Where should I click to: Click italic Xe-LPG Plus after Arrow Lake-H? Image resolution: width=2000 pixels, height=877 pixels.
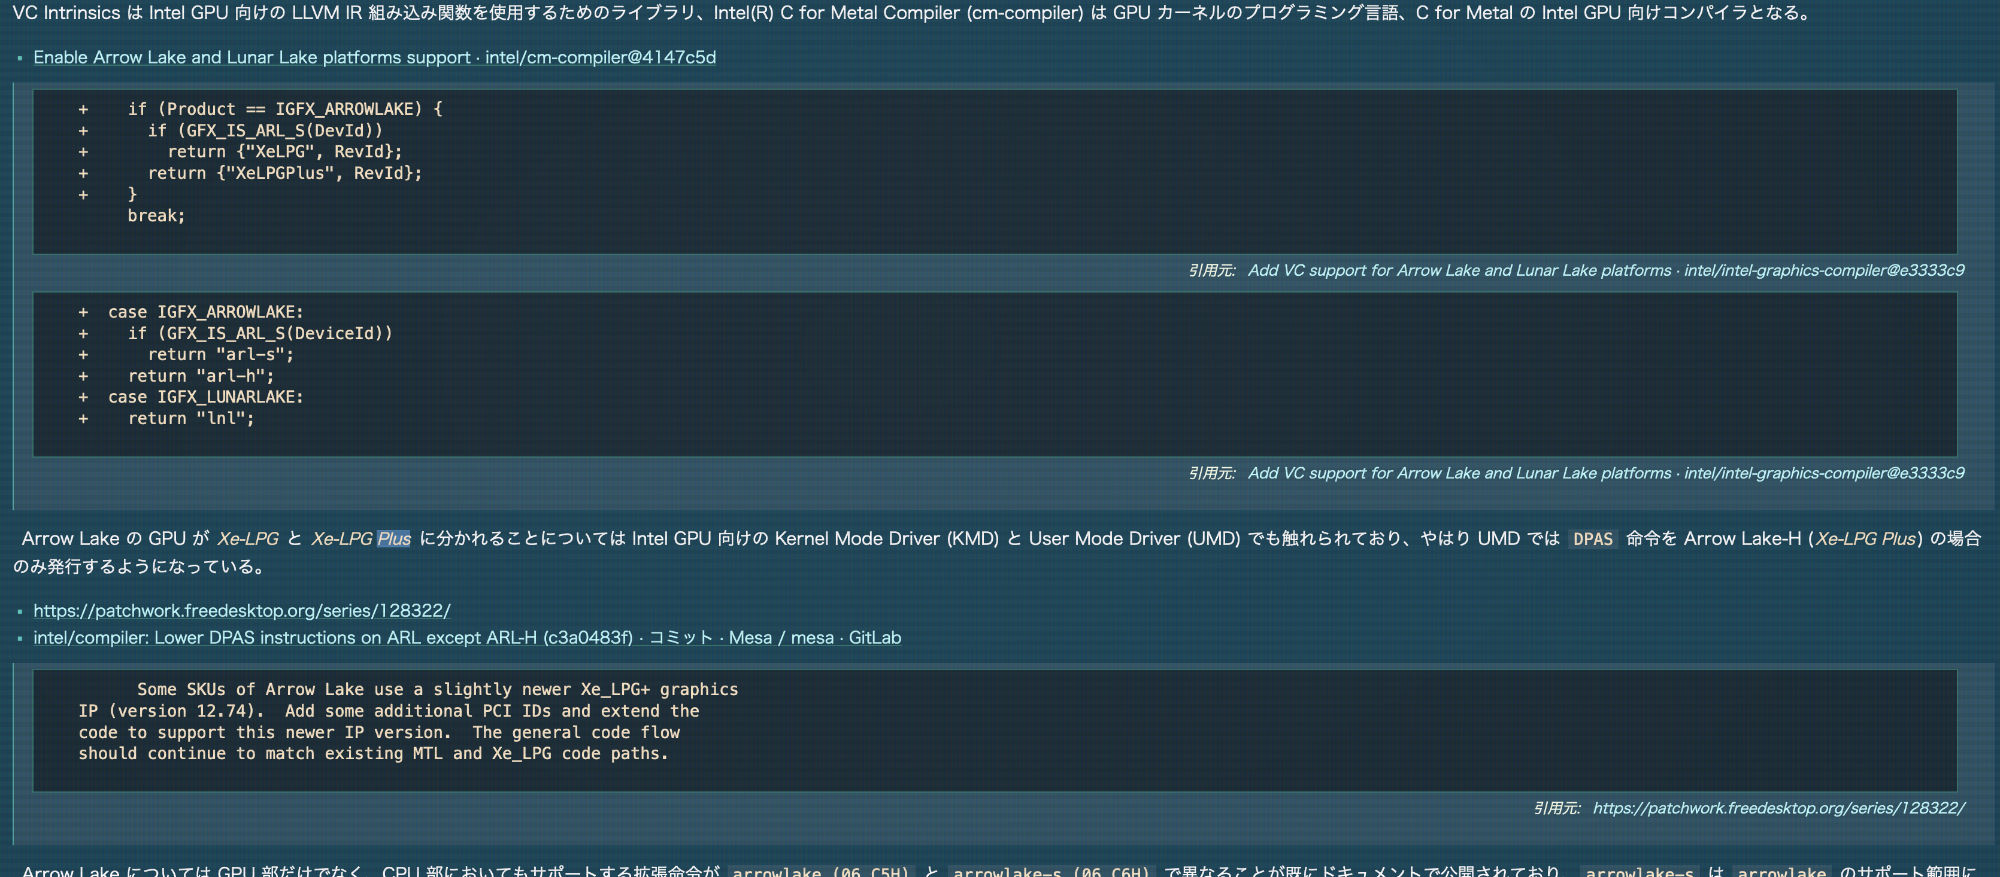[1865, 539]
